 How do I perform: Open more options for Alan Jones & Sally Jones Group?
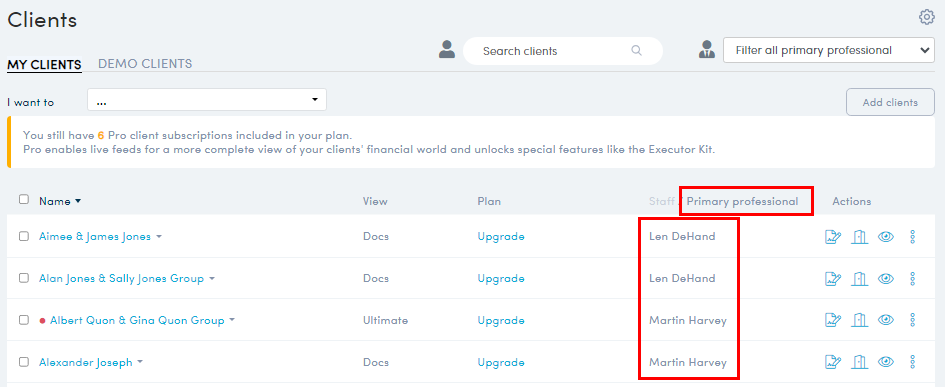(x=912, y=278)
